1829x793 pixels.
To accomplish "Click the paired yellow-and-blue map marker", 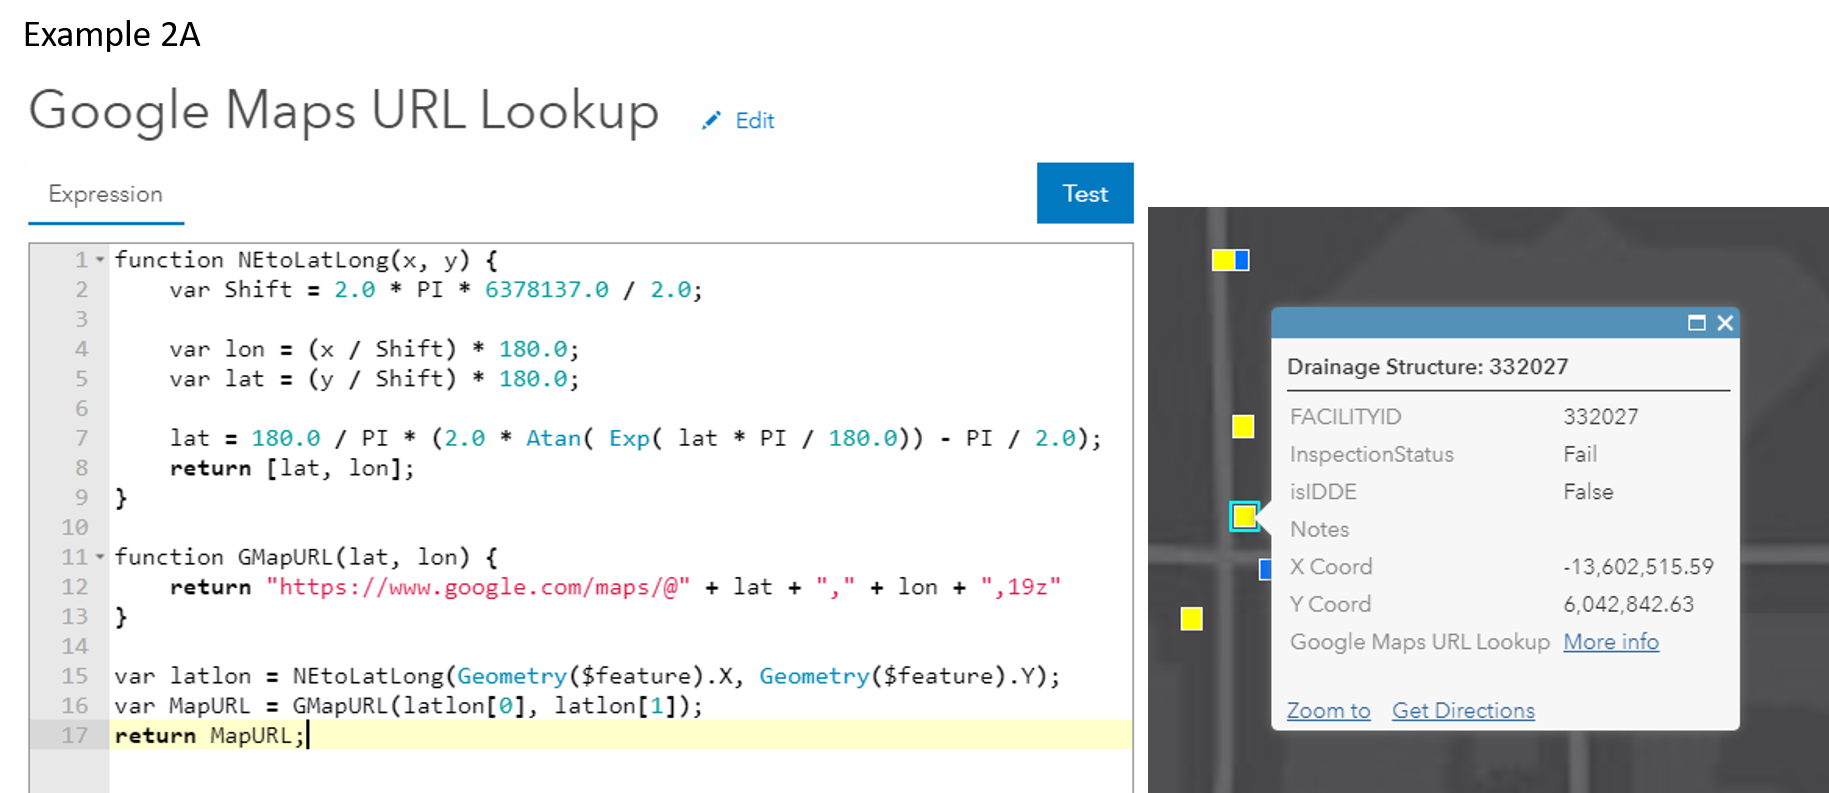I will (1230, 260).
